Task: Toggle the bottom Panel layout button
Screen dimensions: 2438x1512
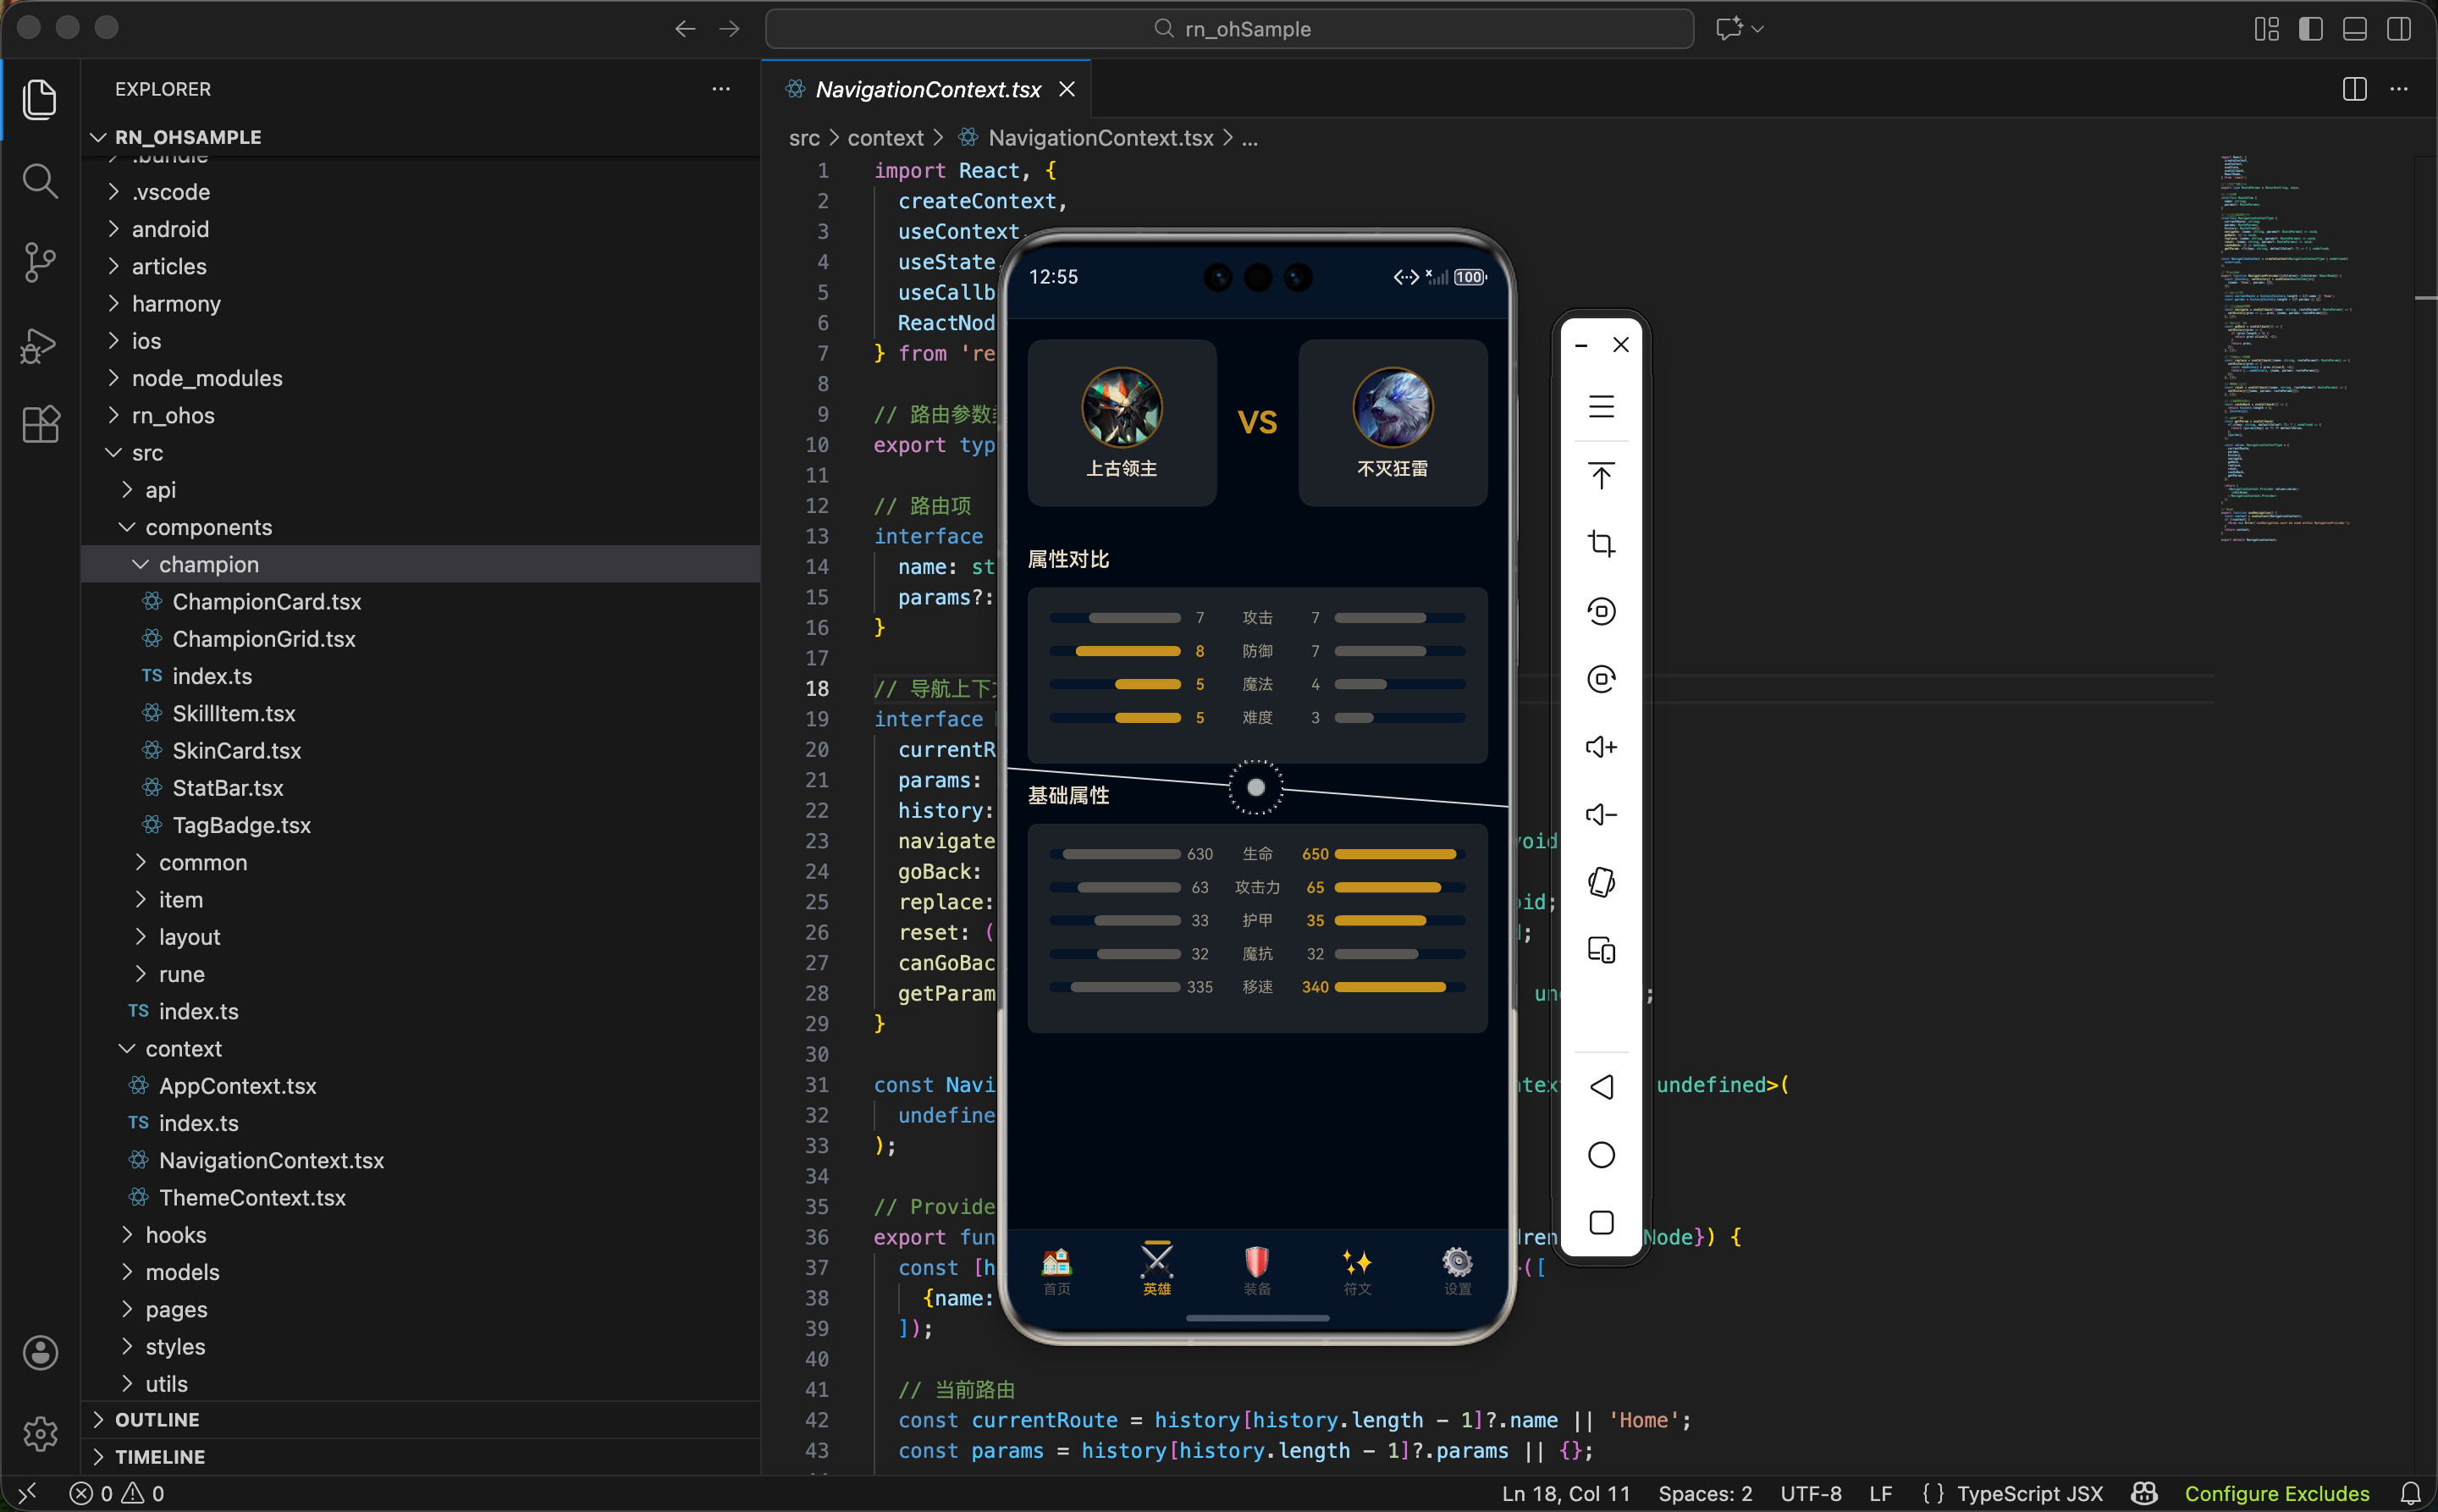Action: pos(2354,29)
